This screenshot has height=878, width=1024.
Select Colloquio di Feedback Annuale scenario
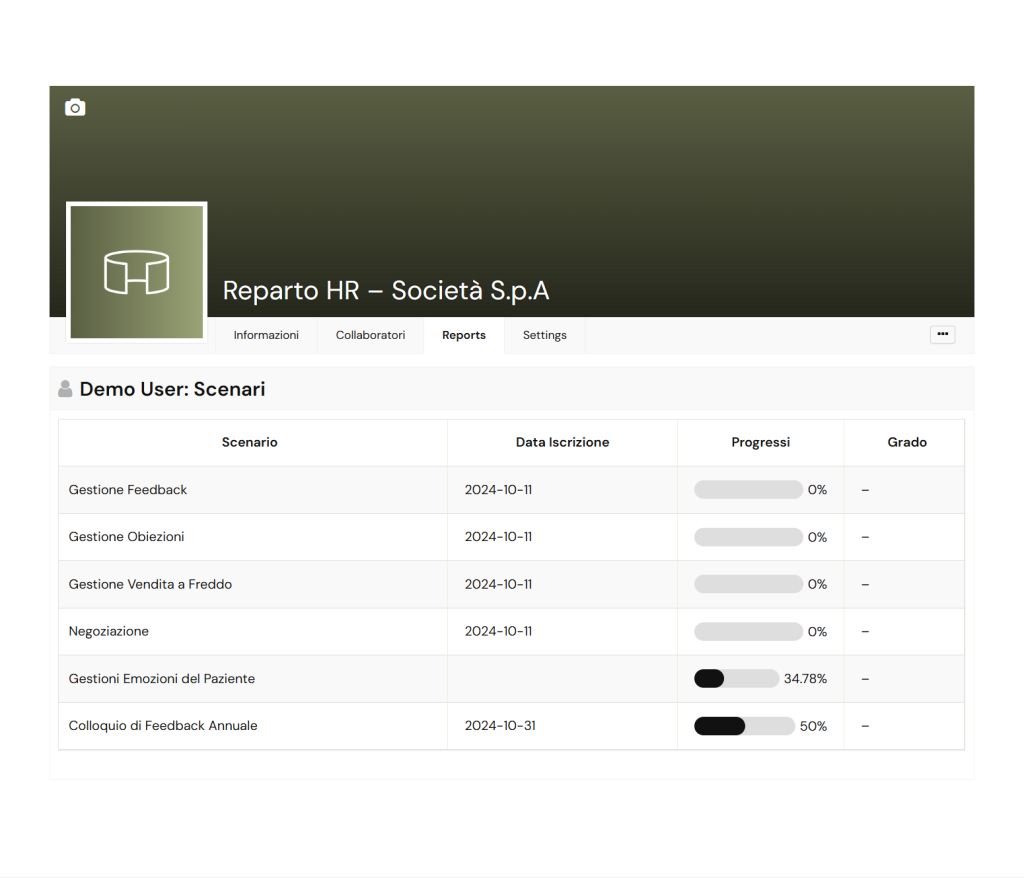pyautogui.click(x=163, y=726)
